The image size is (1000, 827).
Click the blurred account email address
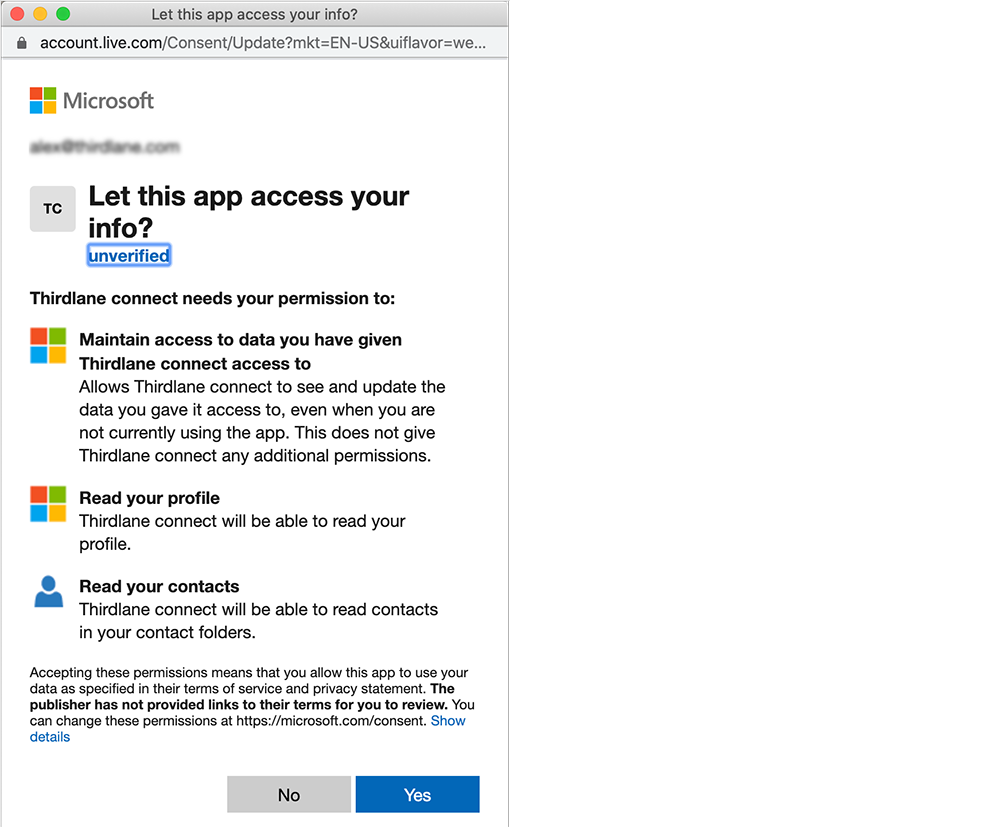pos(105,147)
